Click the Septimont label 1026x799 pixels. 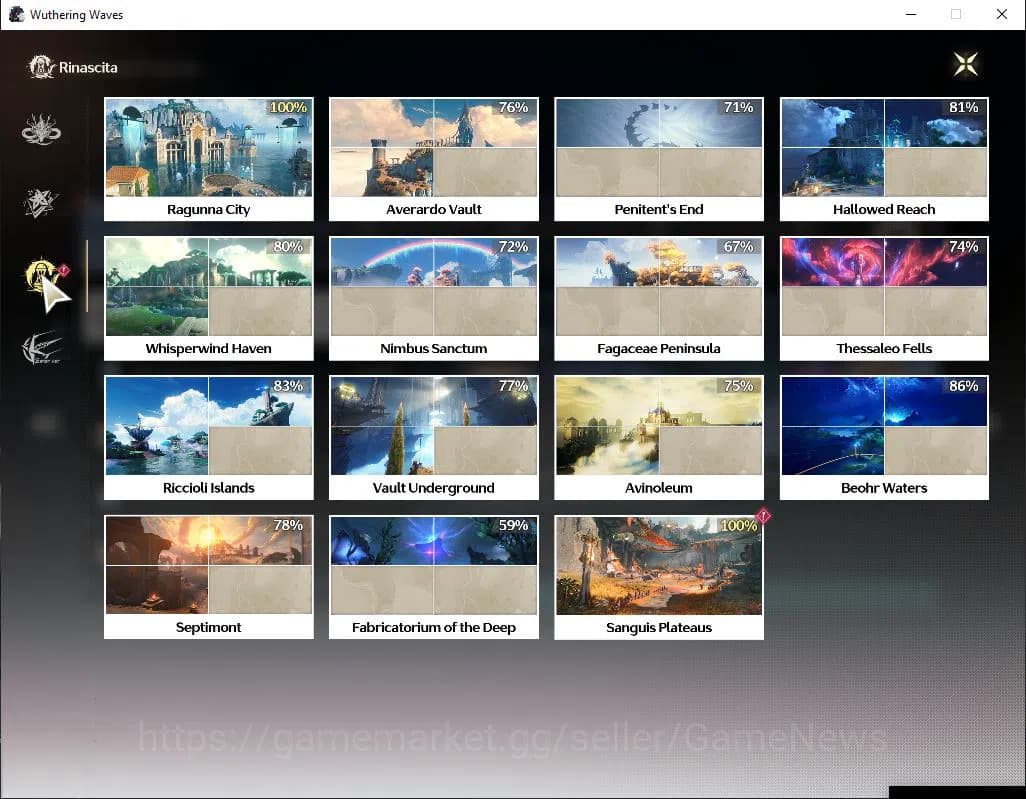click(209, 627)
